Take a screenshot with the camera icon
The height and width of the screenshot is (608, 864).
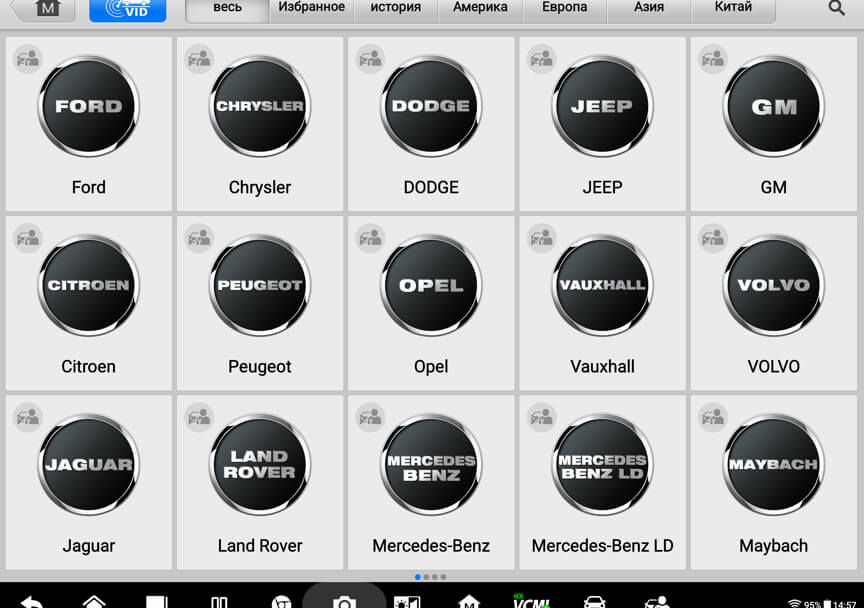[x=344, y=602]
